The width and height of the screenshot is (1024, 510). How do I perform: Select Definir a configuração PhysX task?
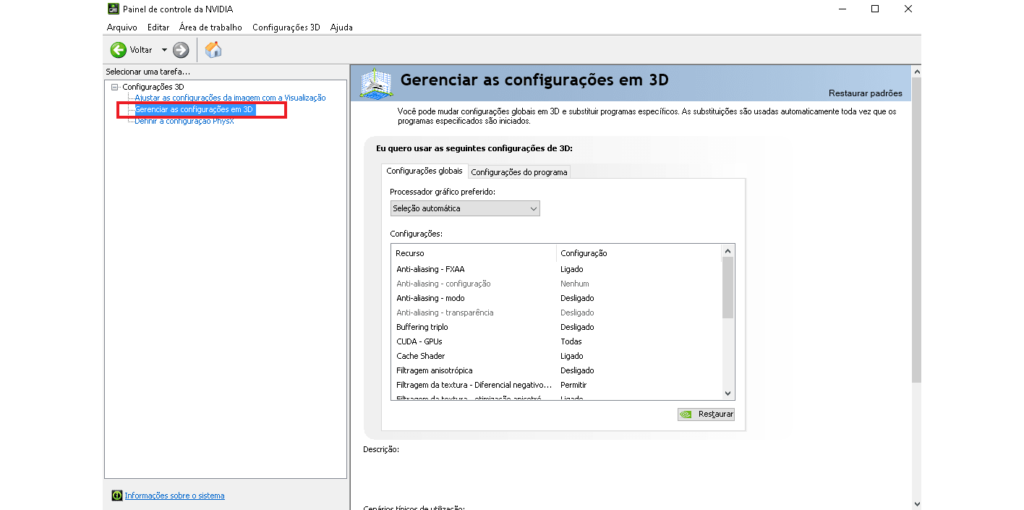(184, 121)
